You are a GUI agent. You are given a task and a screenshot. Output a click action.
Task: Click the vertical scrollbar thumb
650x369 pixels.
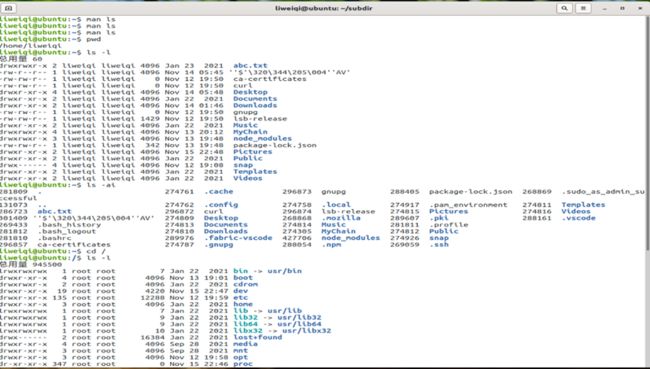pos(648,134)
